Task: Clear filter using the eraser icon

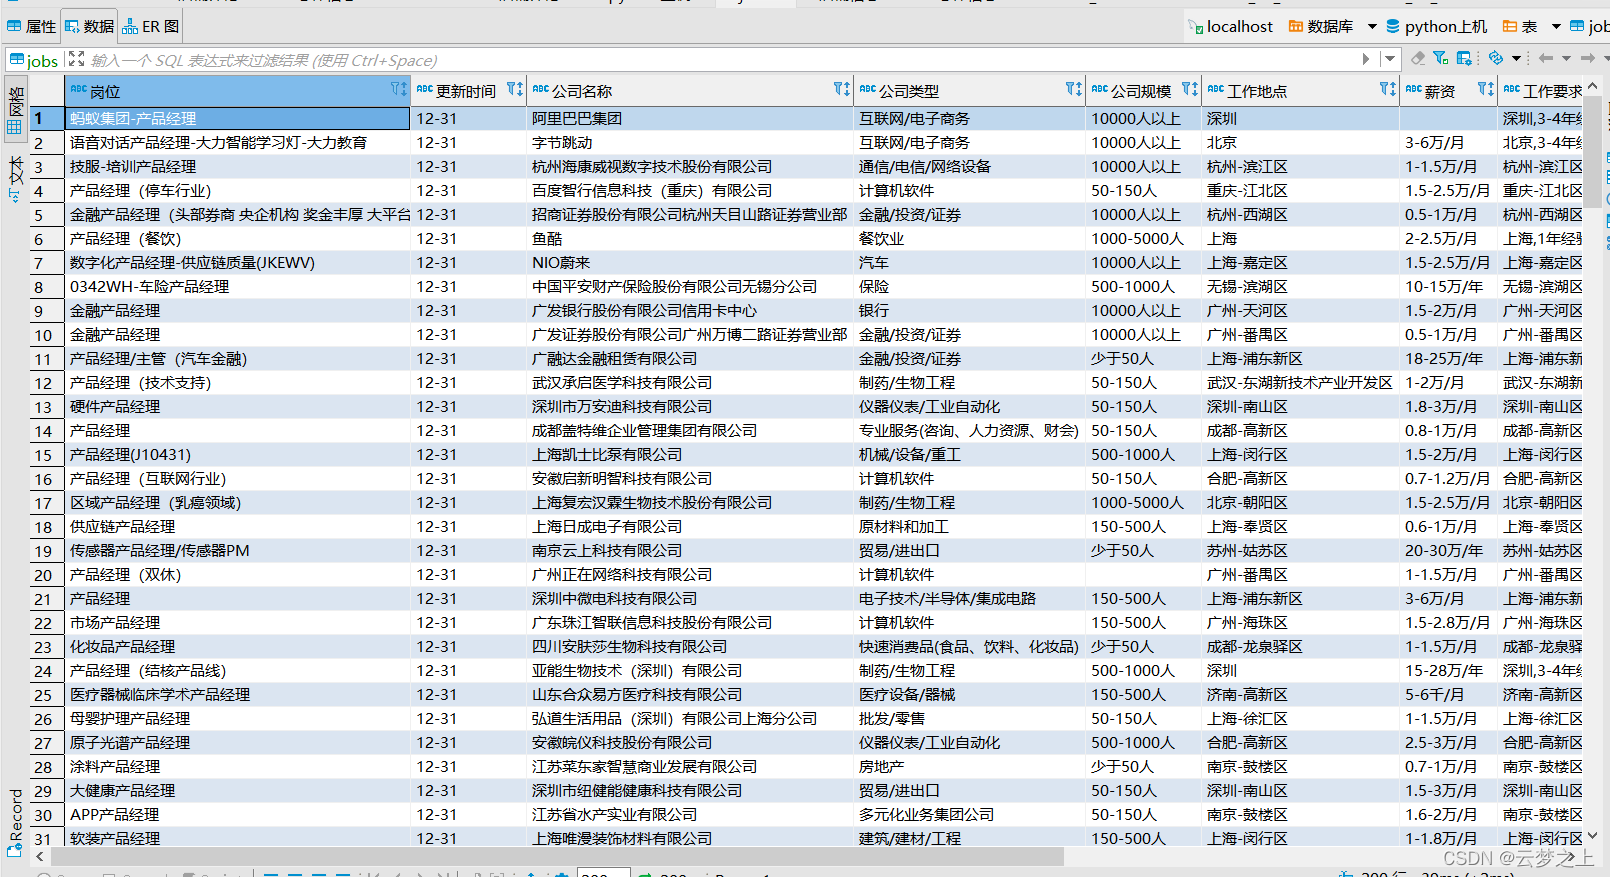Action: point(1418,59)
